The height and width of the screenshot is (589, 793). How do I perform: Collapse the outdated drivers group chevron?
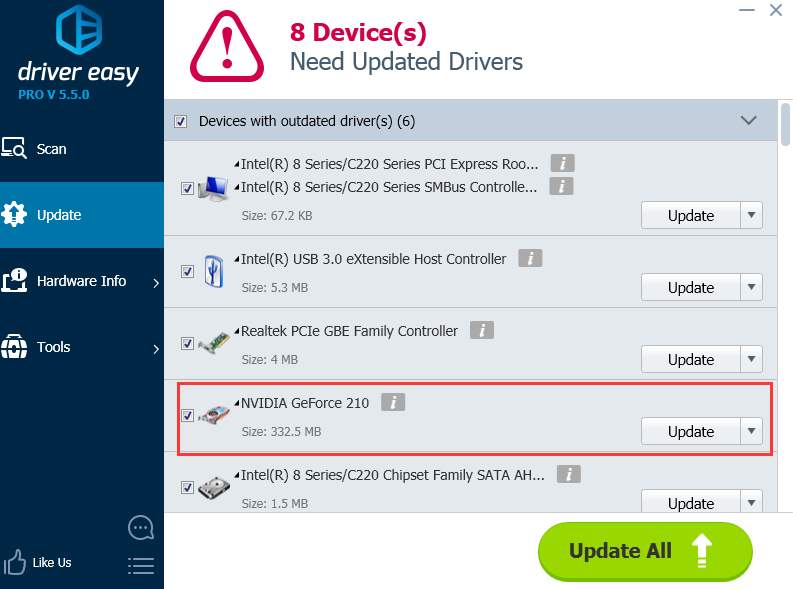pyautogui.click(x=748, y=120)
